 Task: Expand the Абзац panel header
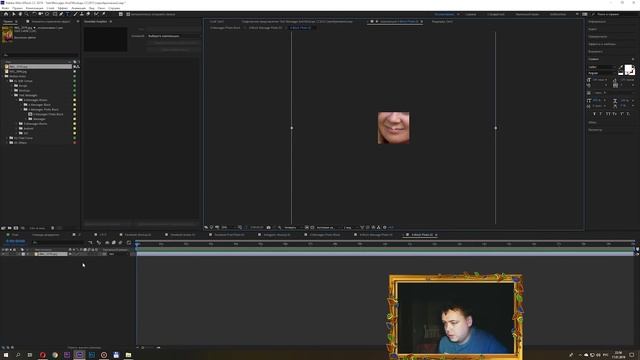593,122
